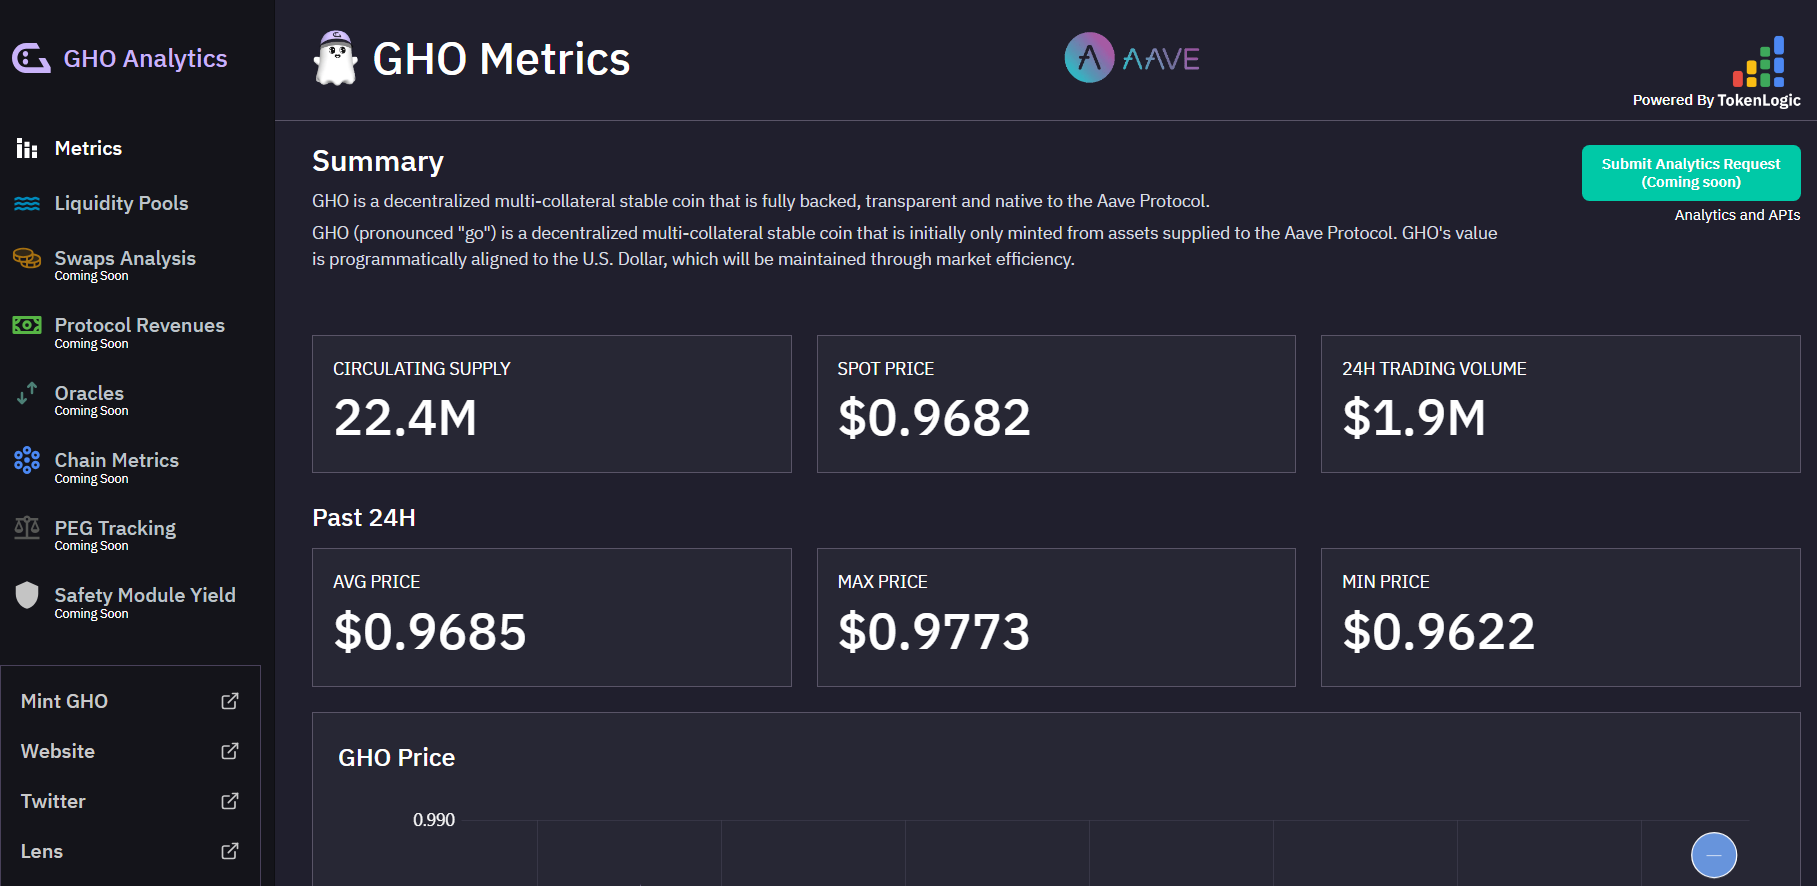1817x886 pixels.
Task: Click the Swaps Analysis coins icon
Action: pyautogui.click(x=27, y=259)
